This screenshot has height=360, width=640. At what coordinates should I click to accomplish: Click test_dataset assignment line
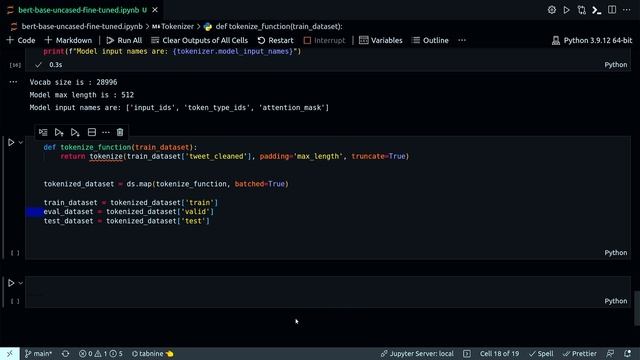[127, 221]
